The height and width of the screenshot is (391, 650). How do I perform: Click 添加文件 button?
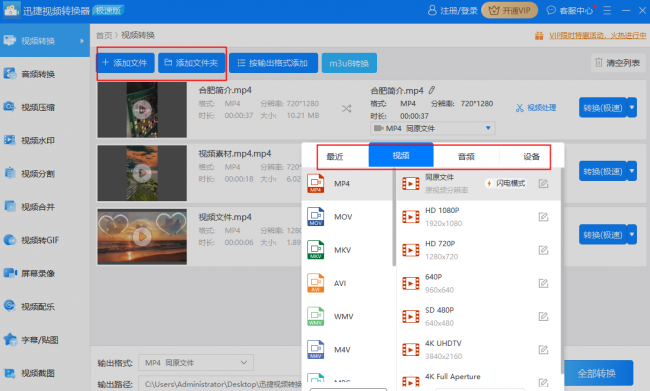tap(126, 63)
